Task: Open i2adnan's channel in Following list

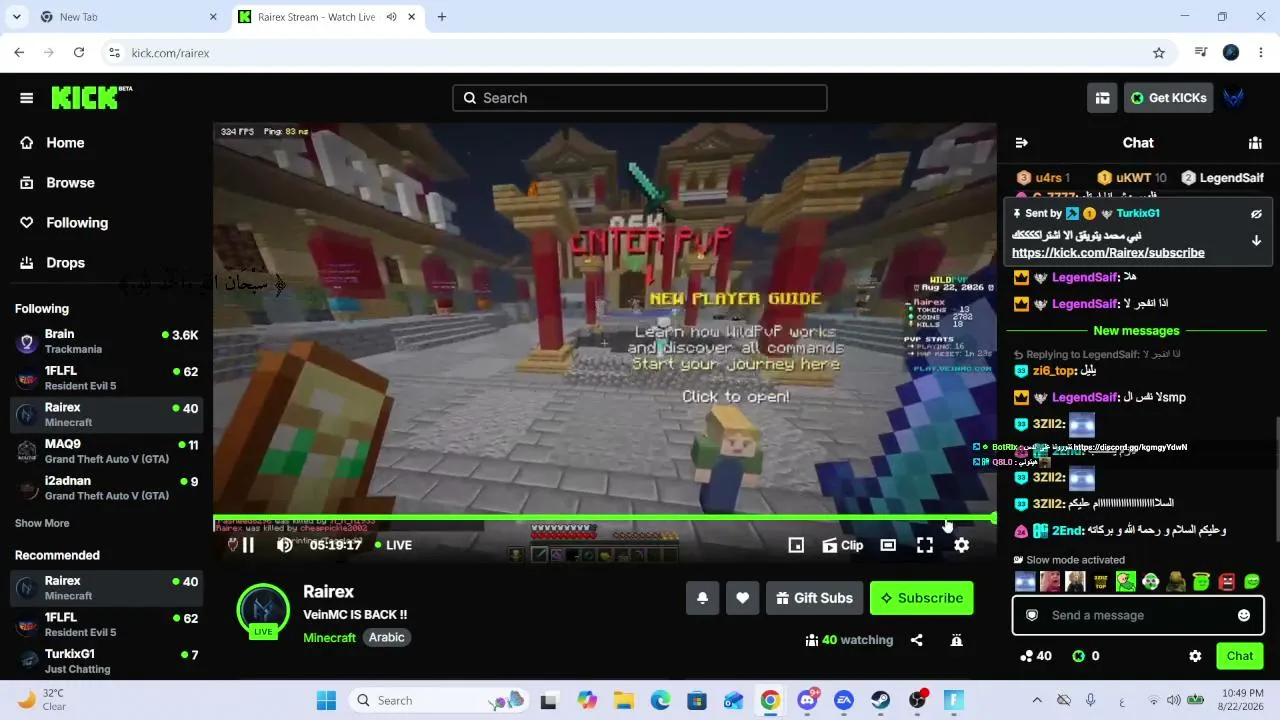Action: click(x=106, y=488)
